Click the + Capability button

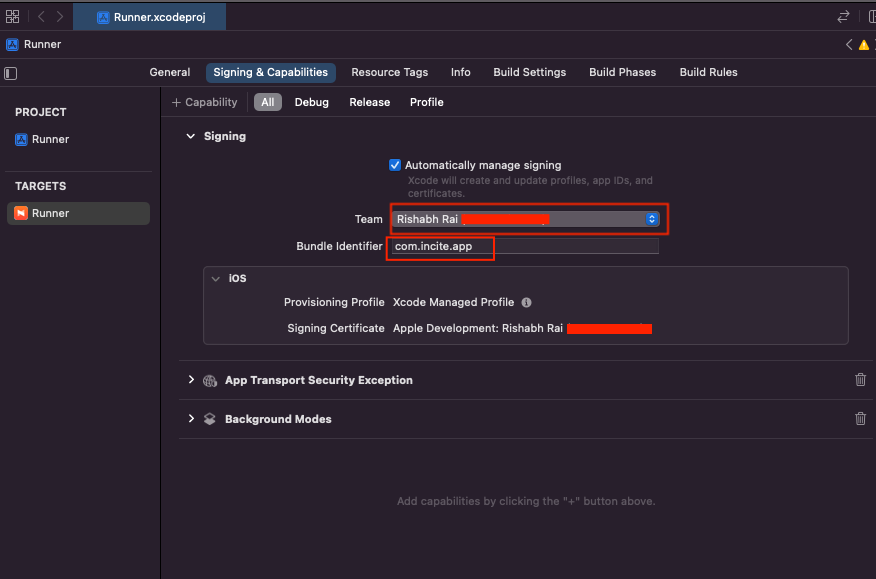click(x=205, y=102)
